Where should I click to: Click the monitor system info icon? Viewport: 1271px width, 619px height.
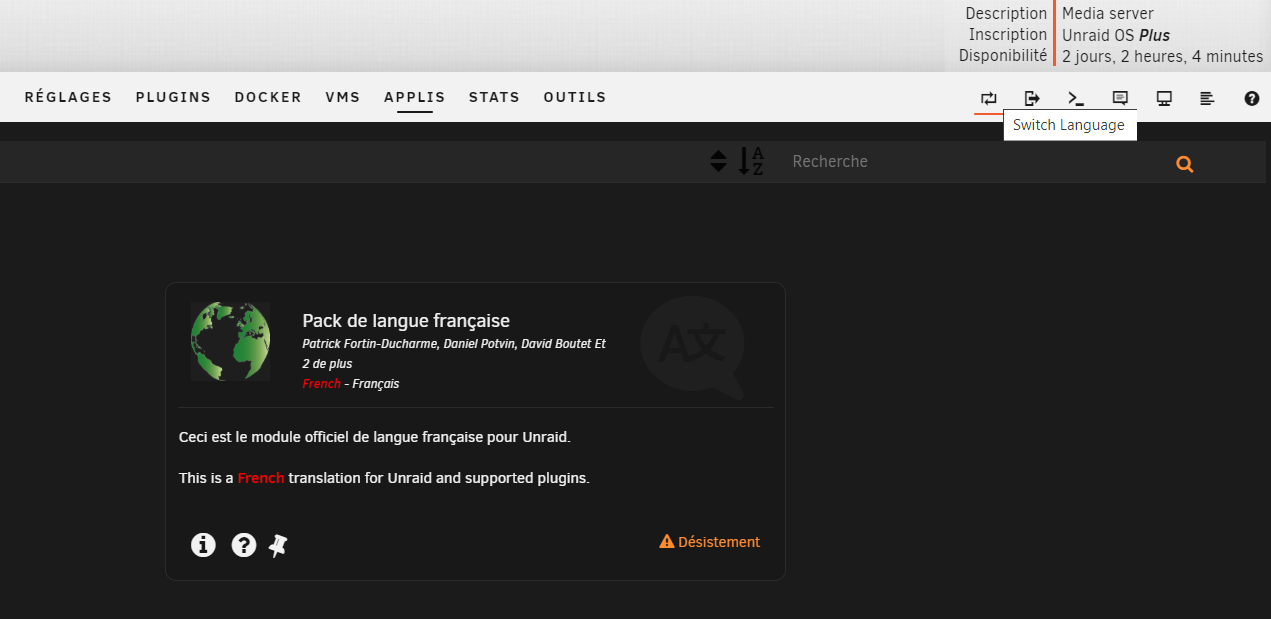point(1164,98)
